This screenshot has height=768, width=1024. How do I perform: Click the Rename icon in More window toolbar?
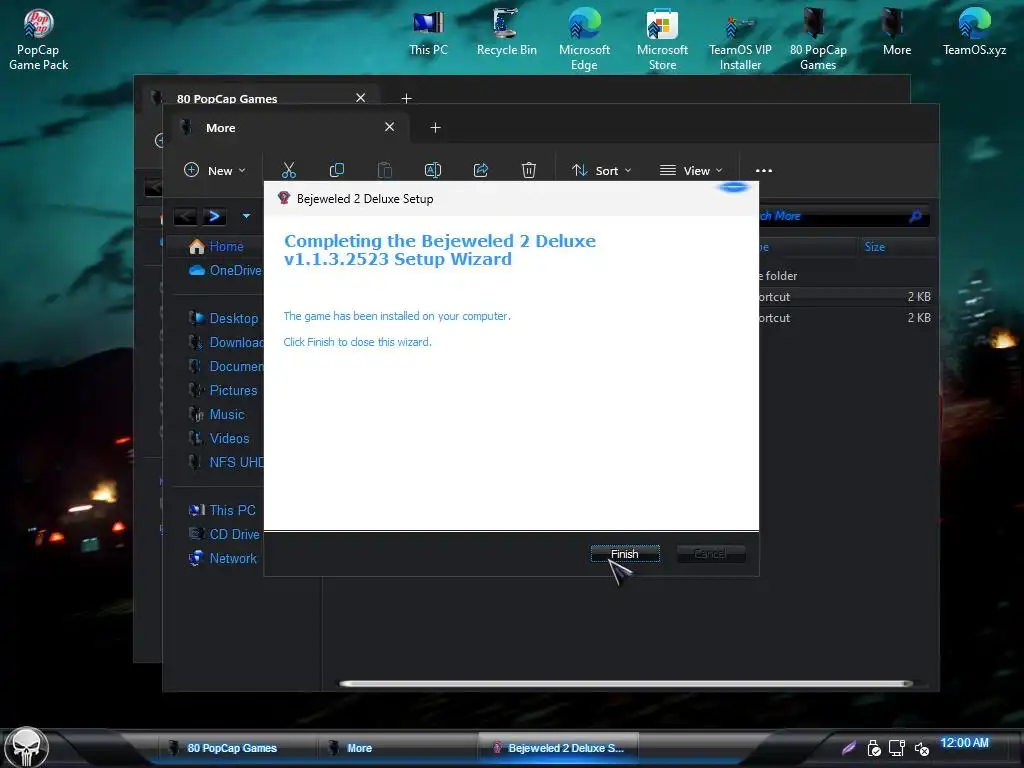433,170
